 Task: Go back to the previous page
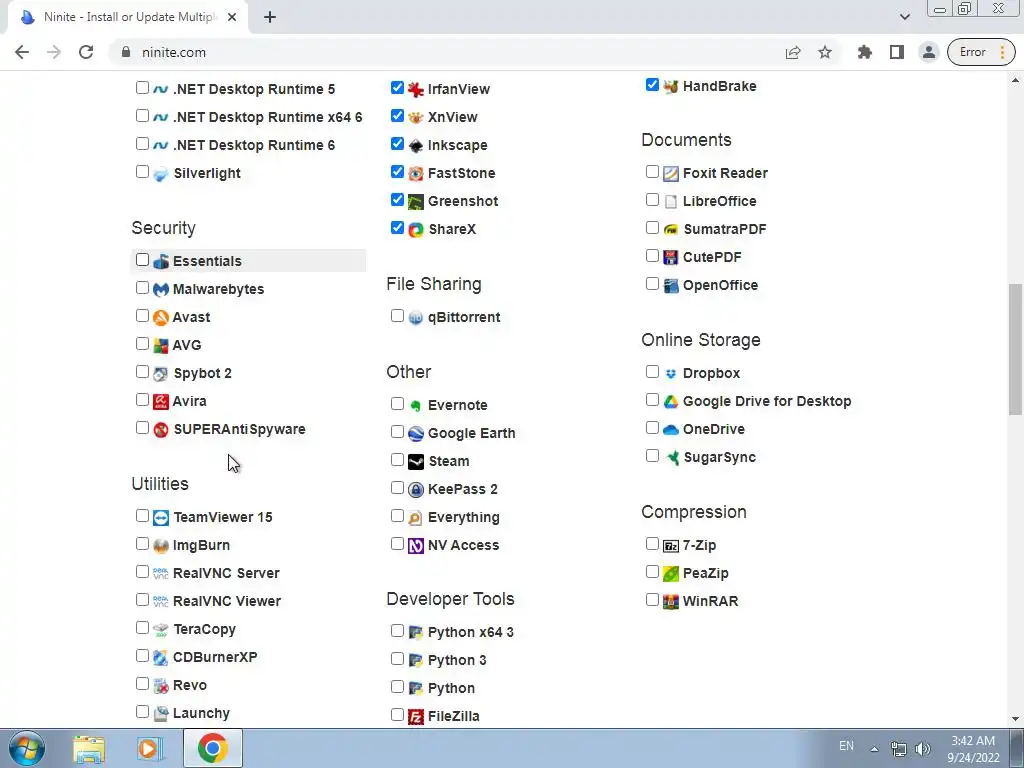22,52
